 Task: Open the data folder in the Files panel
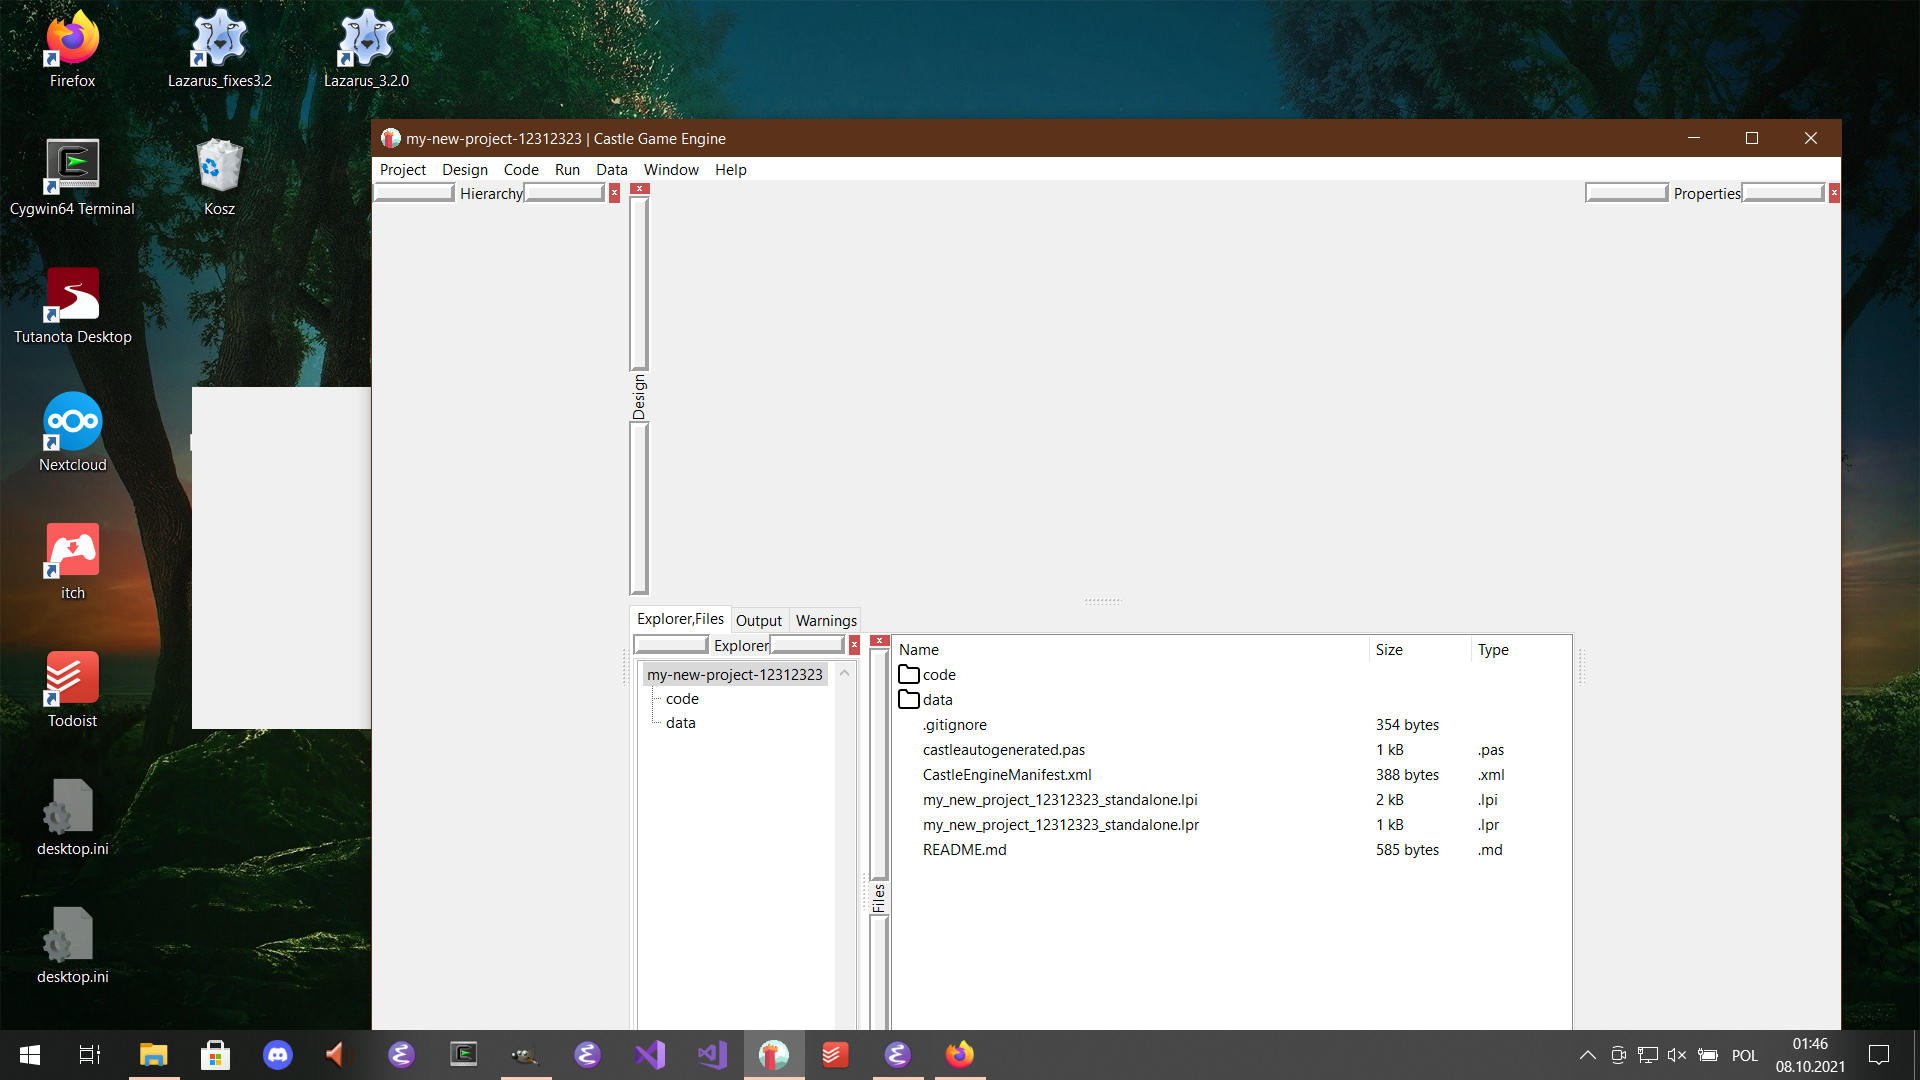937,699
